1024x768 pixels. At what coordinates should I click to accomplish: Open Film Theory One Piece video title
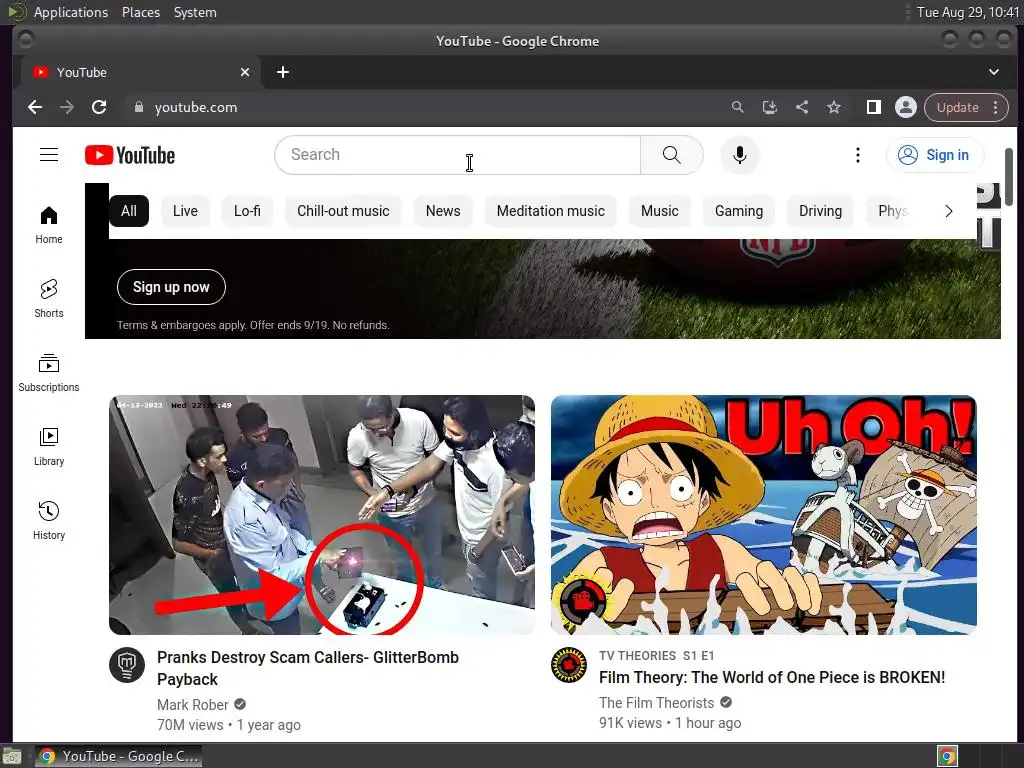pyautogui.click(x=771, y=677)
